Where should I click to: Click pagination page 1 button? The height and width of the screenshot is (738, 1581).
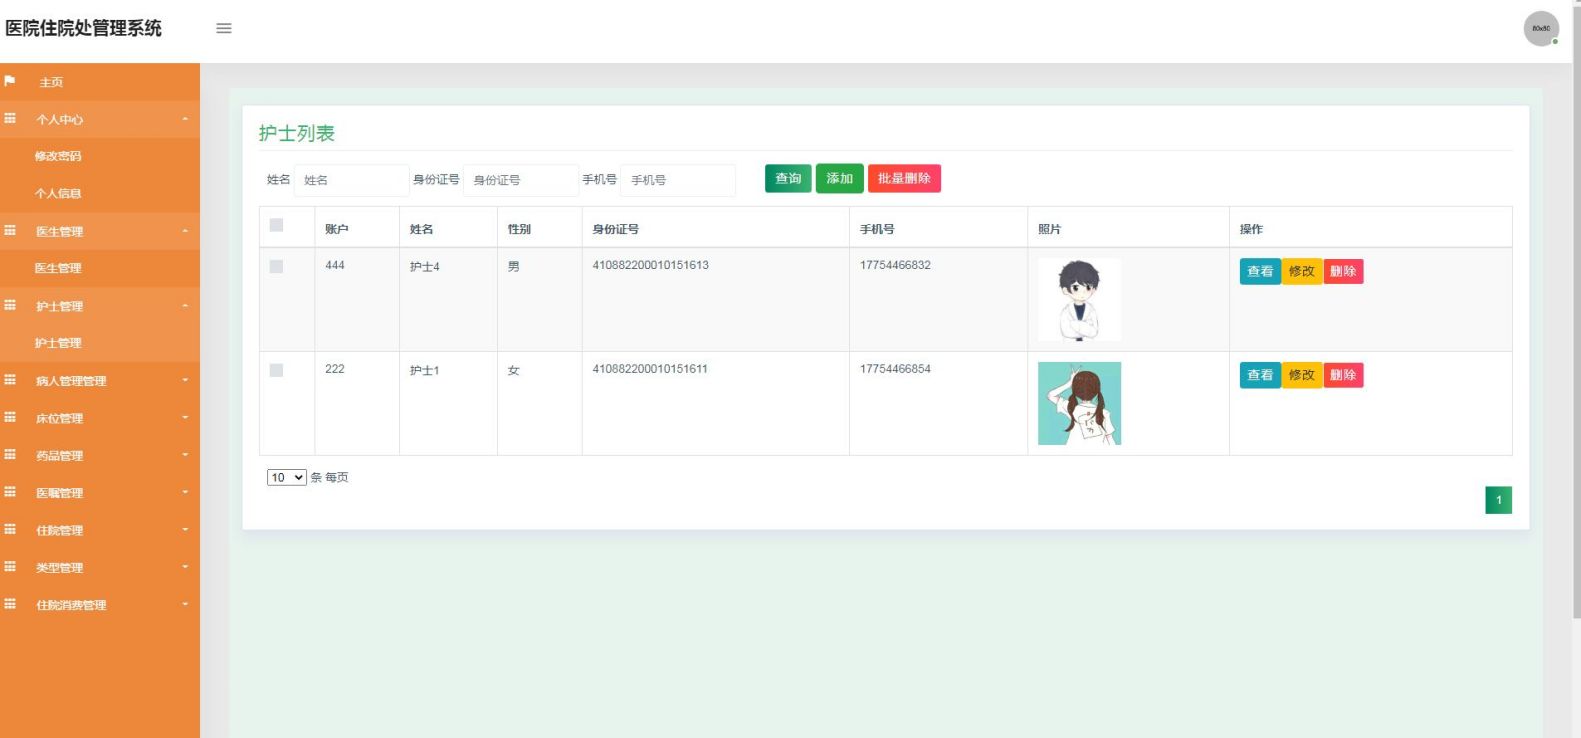click(1498, 500)
